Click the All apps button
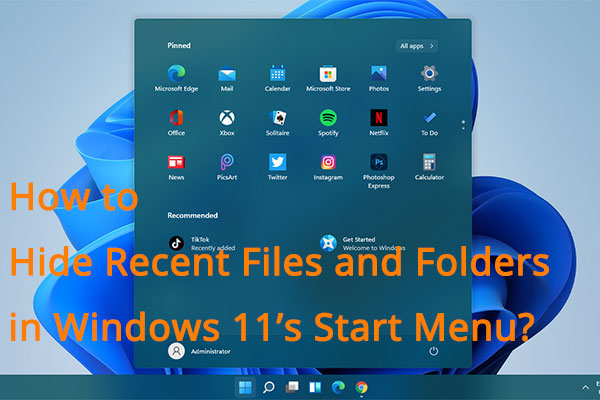Image resolution: width=600 pixels, height=400 pixels. [x=417, y=46]
